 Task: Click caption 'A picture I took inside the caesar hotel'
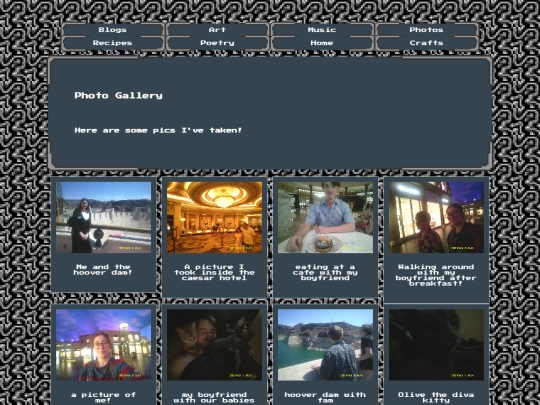[x=214, y=272]
